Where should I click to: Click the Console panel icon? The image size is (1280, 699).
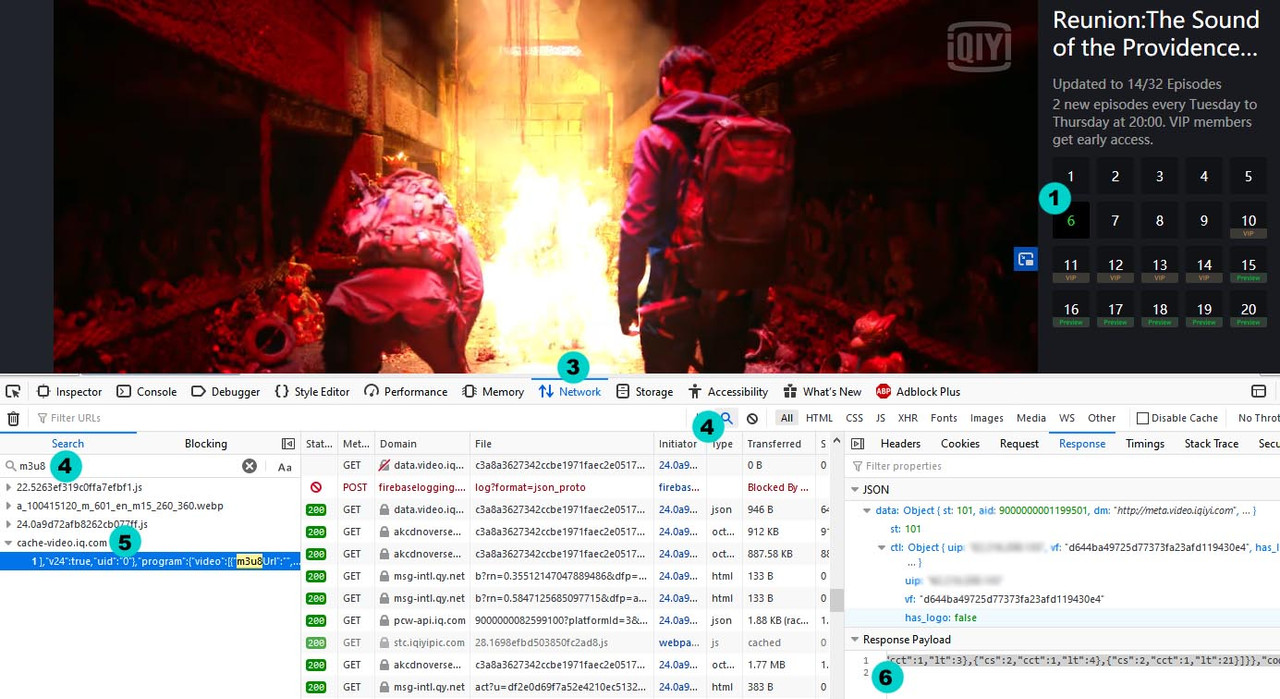(x=124, y=391)
